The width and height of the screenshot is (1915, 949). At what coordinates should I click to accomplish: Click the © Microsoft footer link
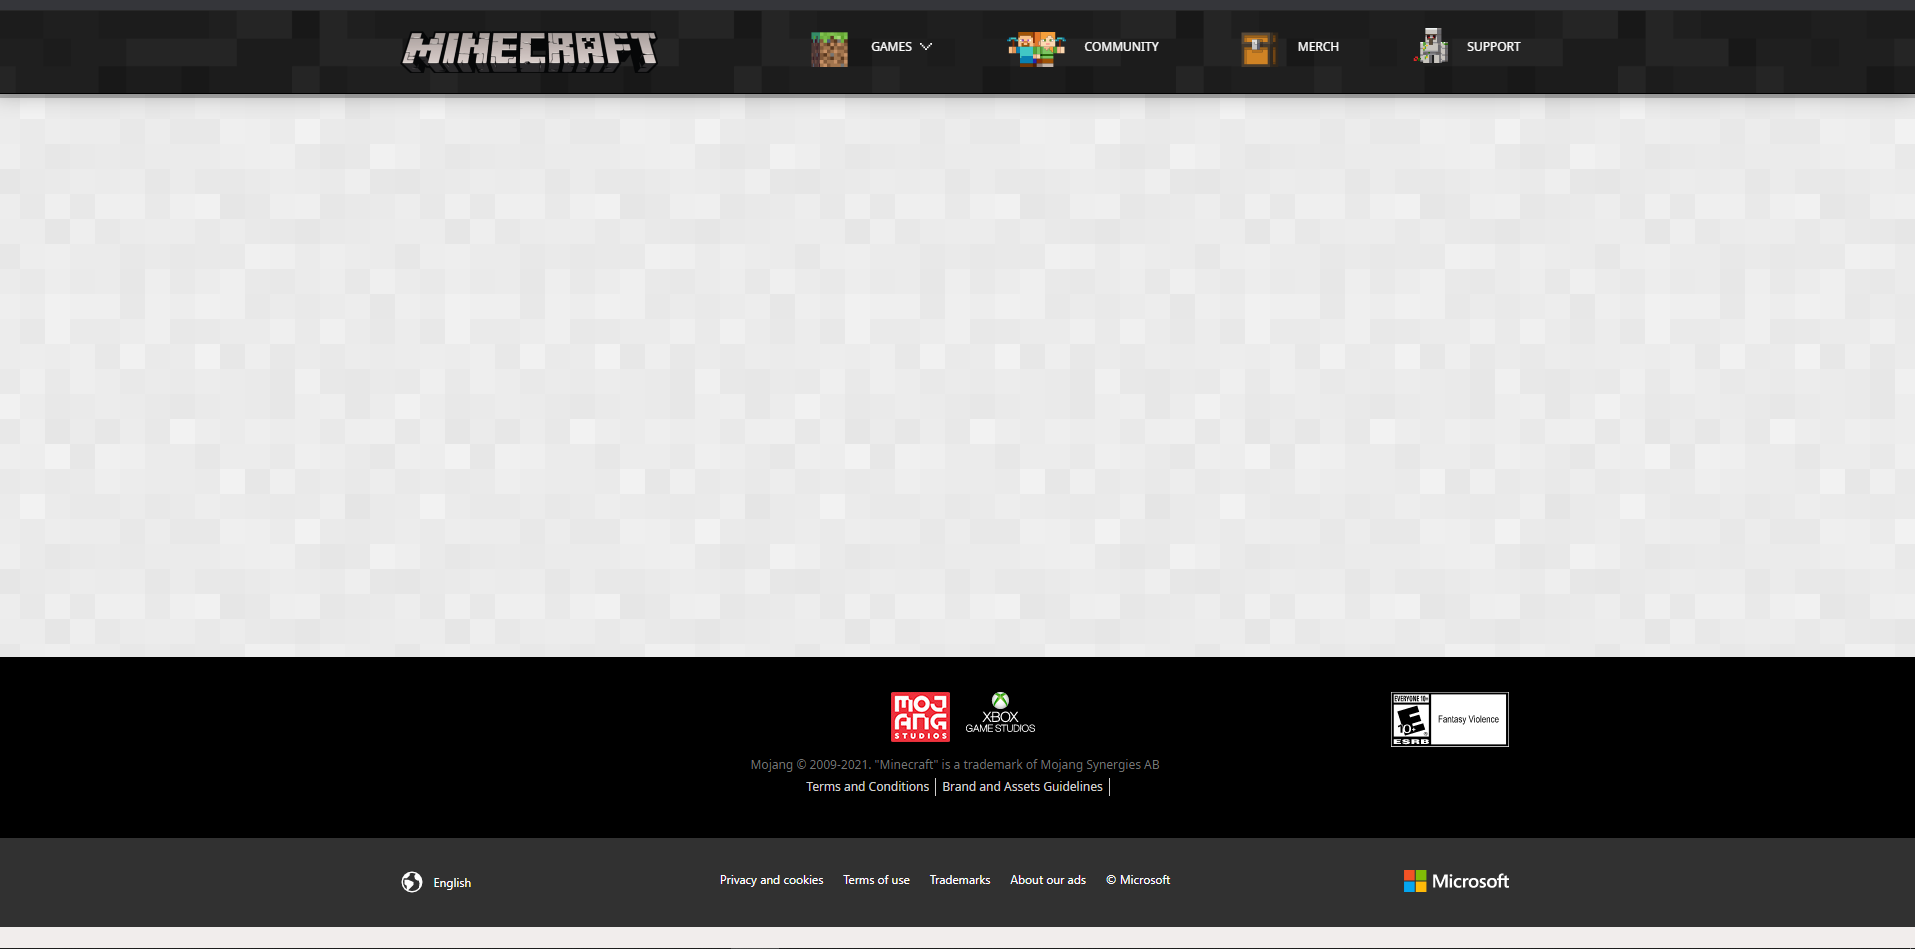(x=1138, y=880)
